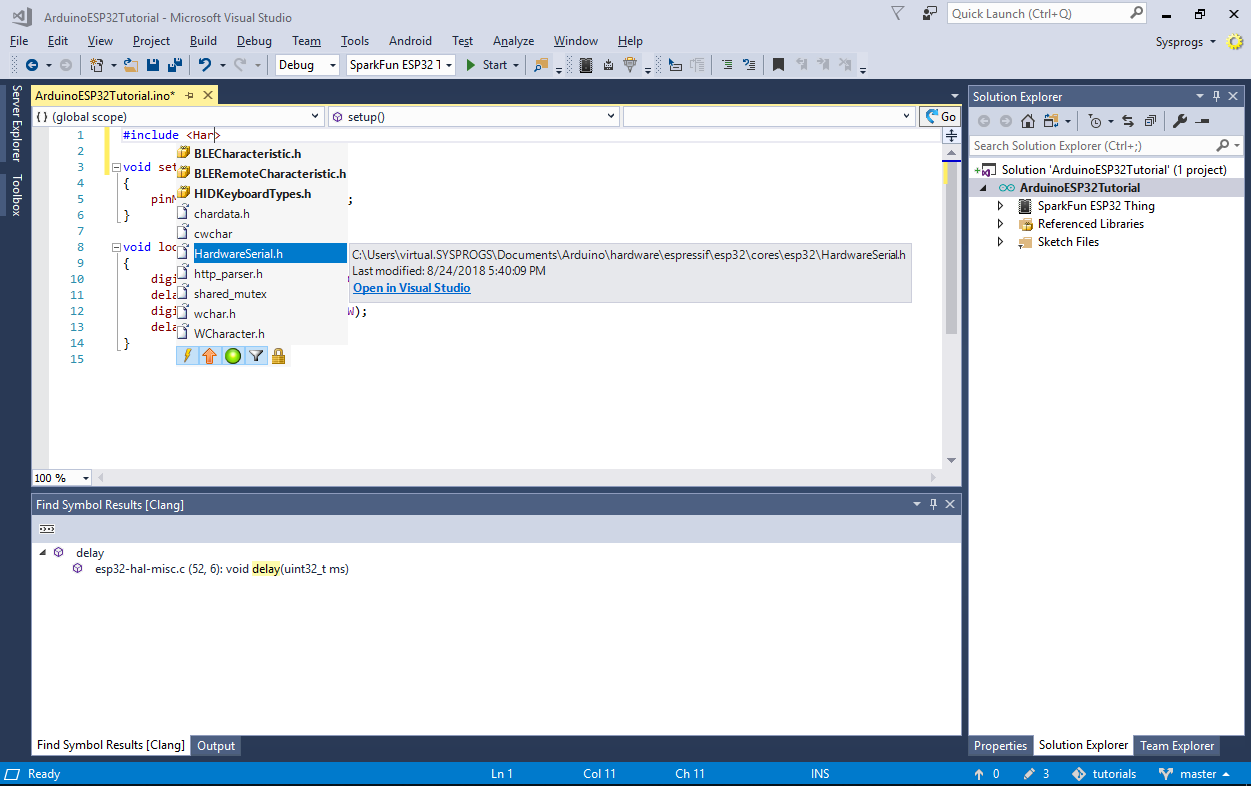Open the Build menu
The width and height of the screenshot is (1251, 786).
[x=203, y=41]
